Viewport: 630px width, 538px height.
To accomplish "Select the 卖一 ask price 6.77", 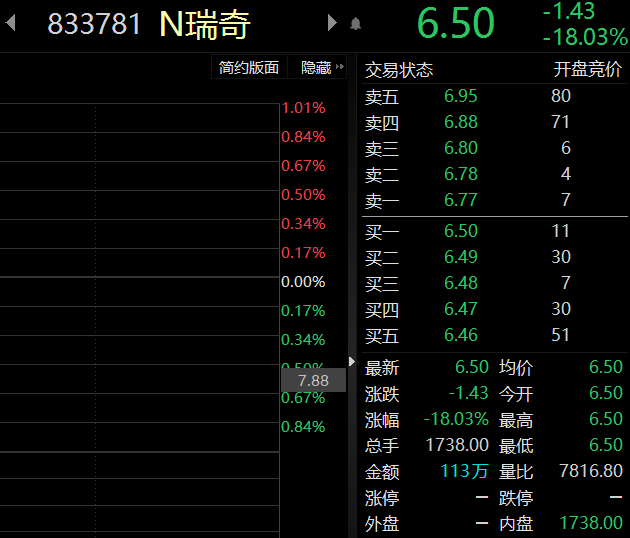I will (461, 200).
